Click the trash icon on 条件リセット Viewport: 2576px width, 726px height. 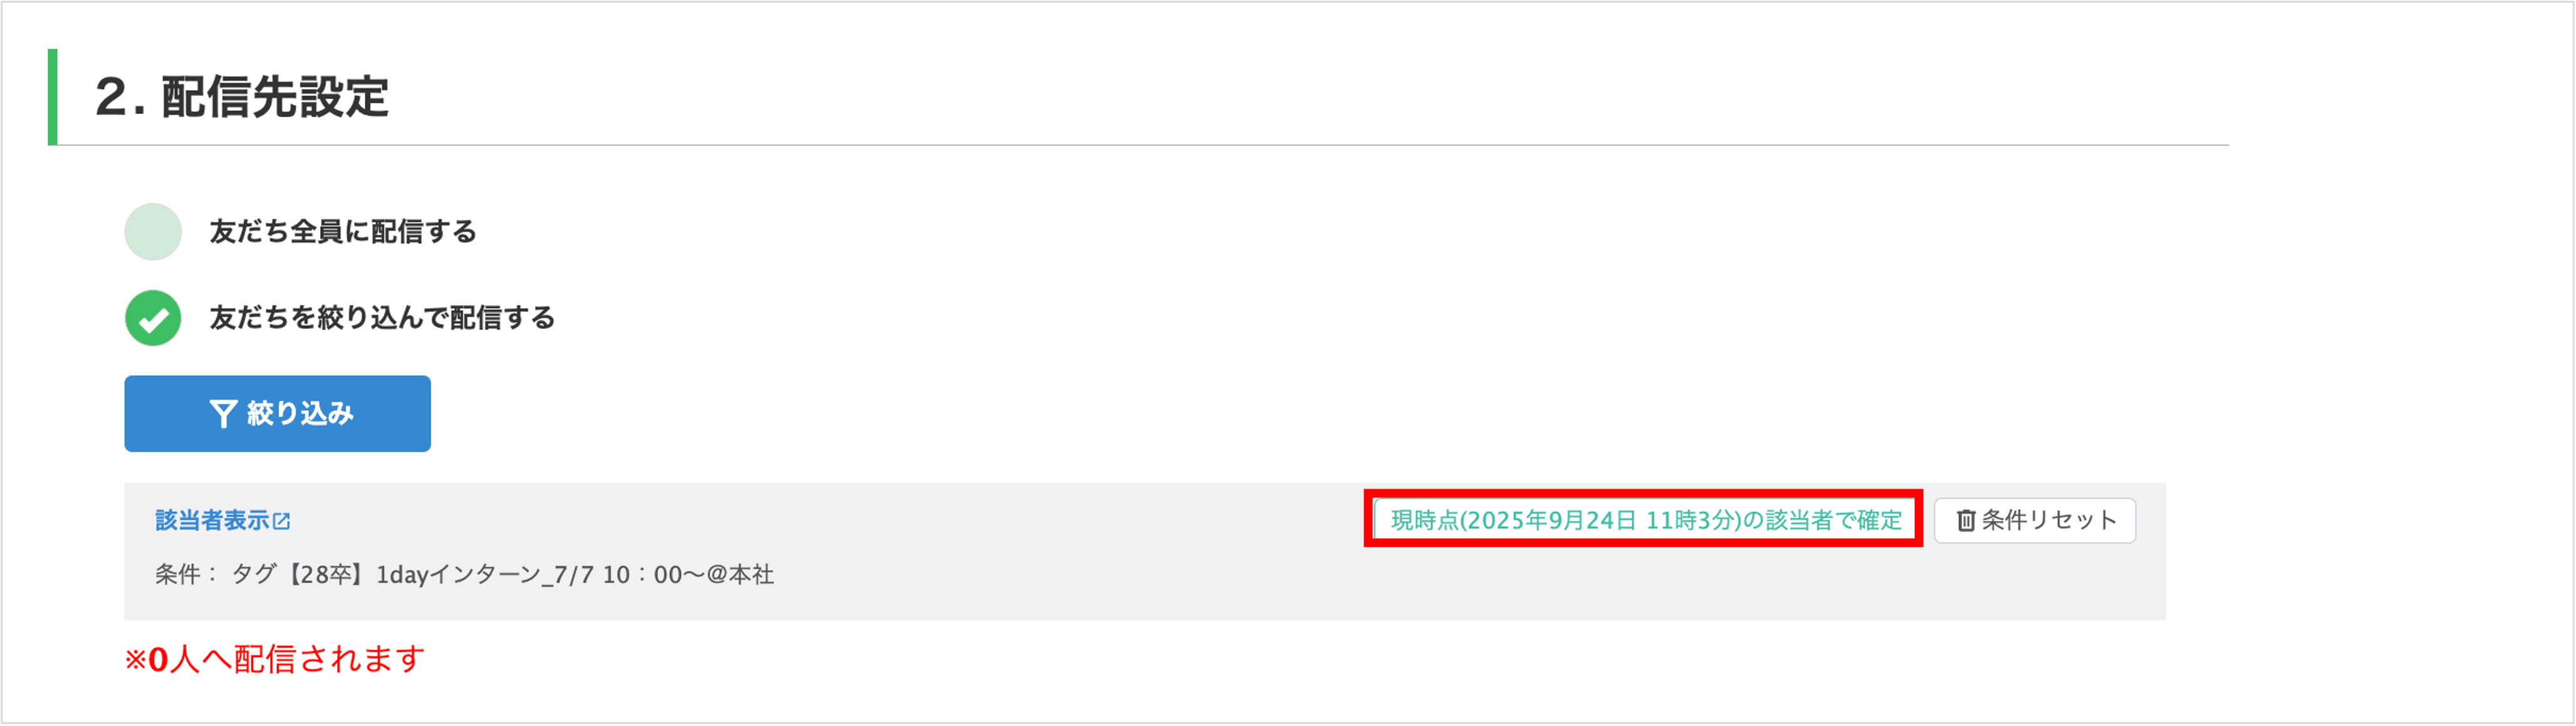coord(1965,521)
